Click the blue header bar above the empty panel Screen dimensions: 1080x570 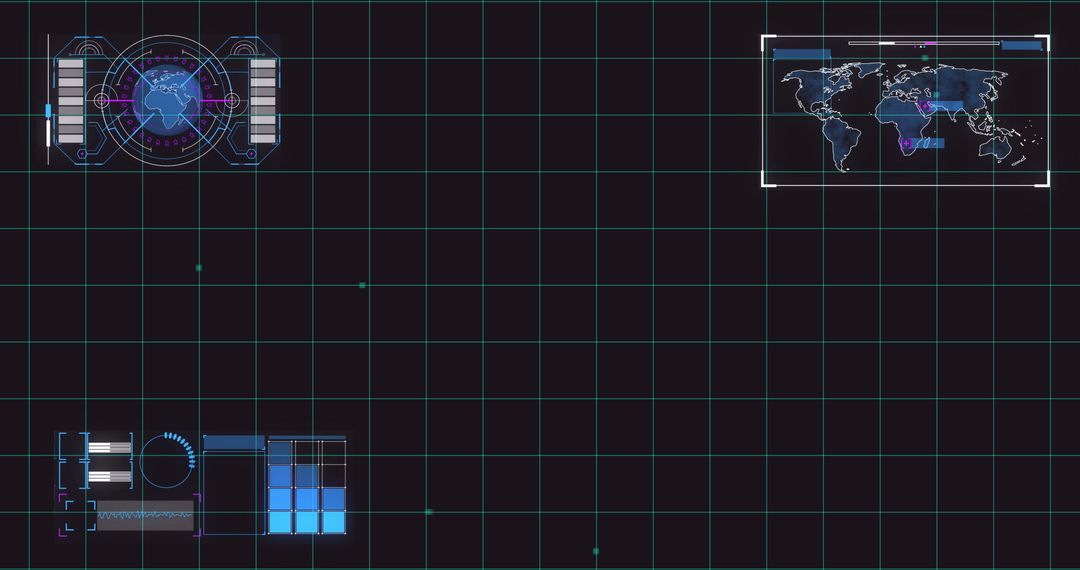coord(234,442)
